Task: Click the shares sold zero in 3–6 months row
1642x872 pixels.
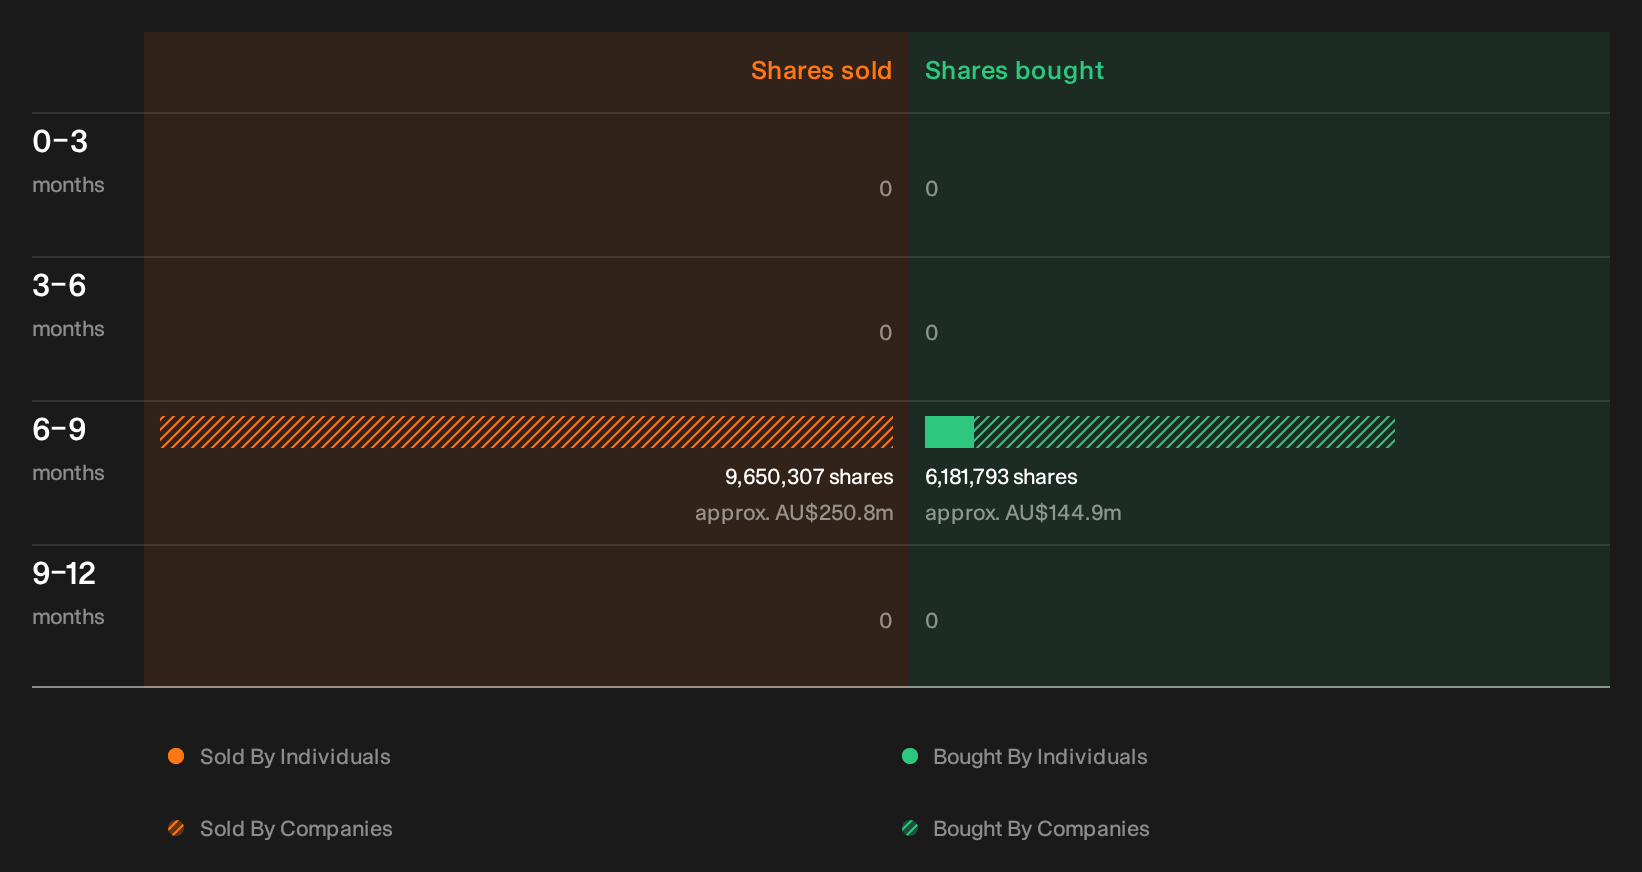Action: pyautogui.click(x=885, y=333)
